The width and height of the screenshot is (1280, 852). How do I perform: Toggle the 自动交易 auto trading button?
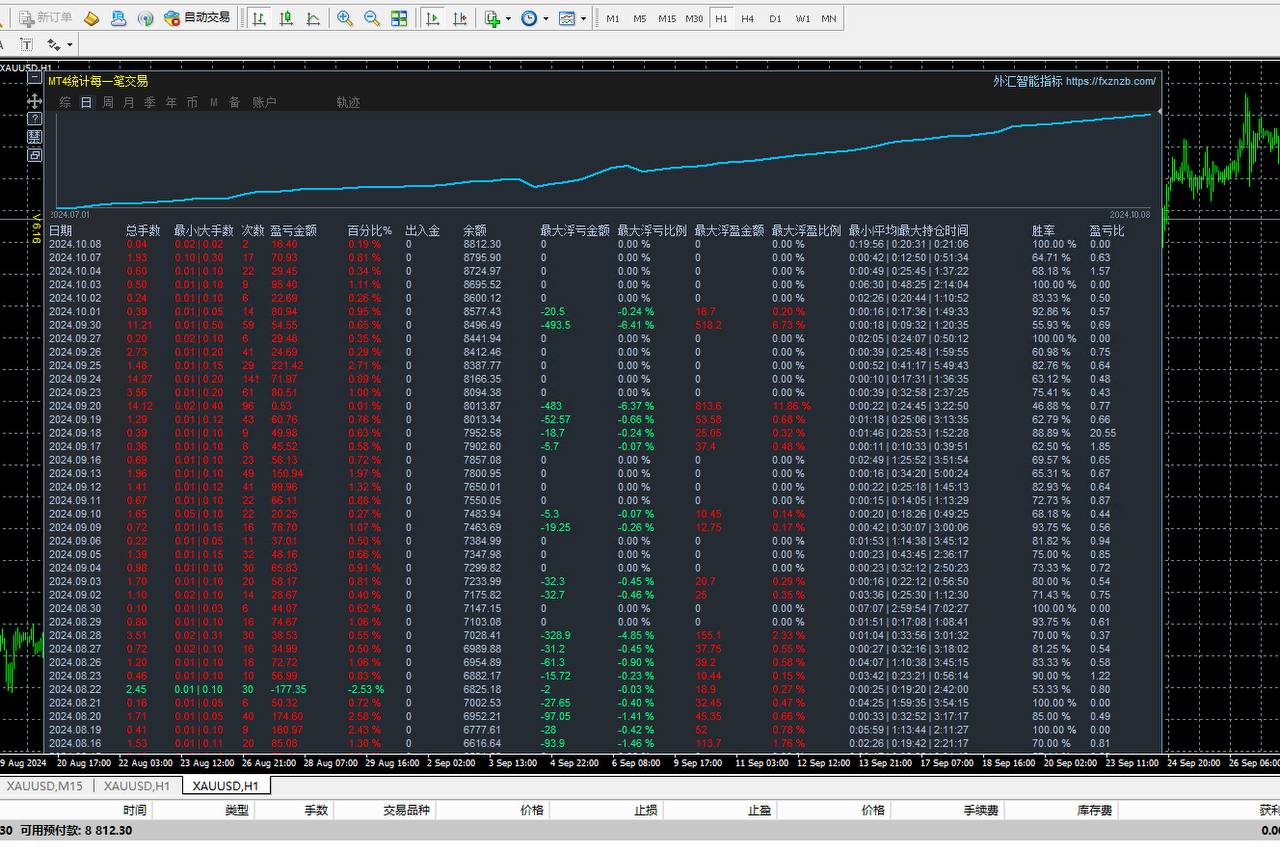pyautogui.click(x=198, y=18)
